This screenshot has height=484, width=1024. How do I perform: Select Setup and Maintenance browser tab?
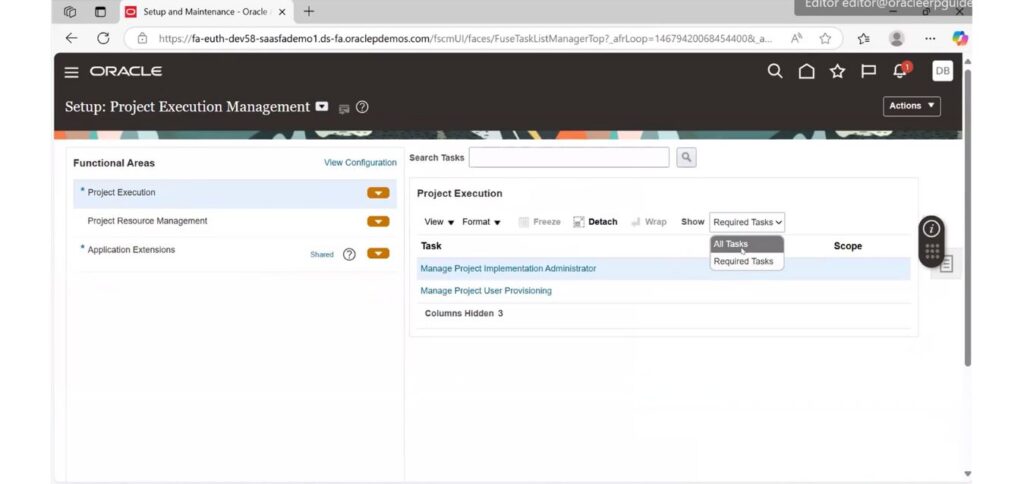pyautogui.click(x=205, y=12)
